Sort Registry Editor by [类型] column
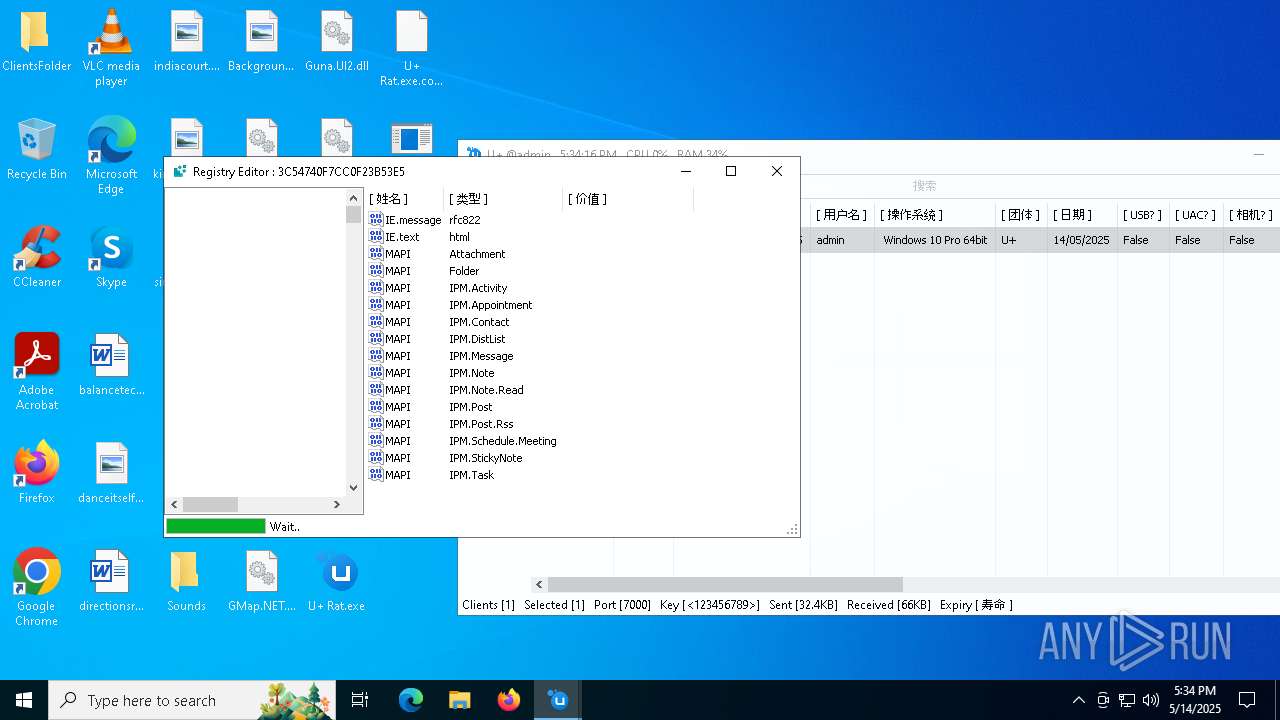 (x=503, y=199)
